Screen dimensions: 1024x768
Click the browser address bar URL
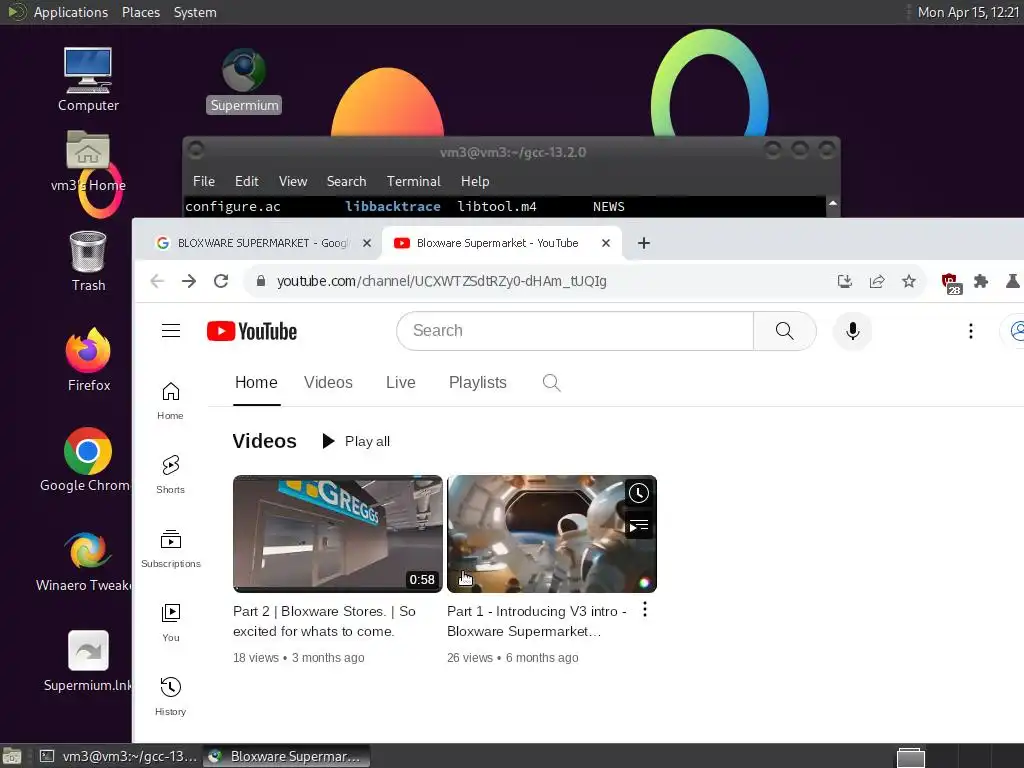pos(441,281)
